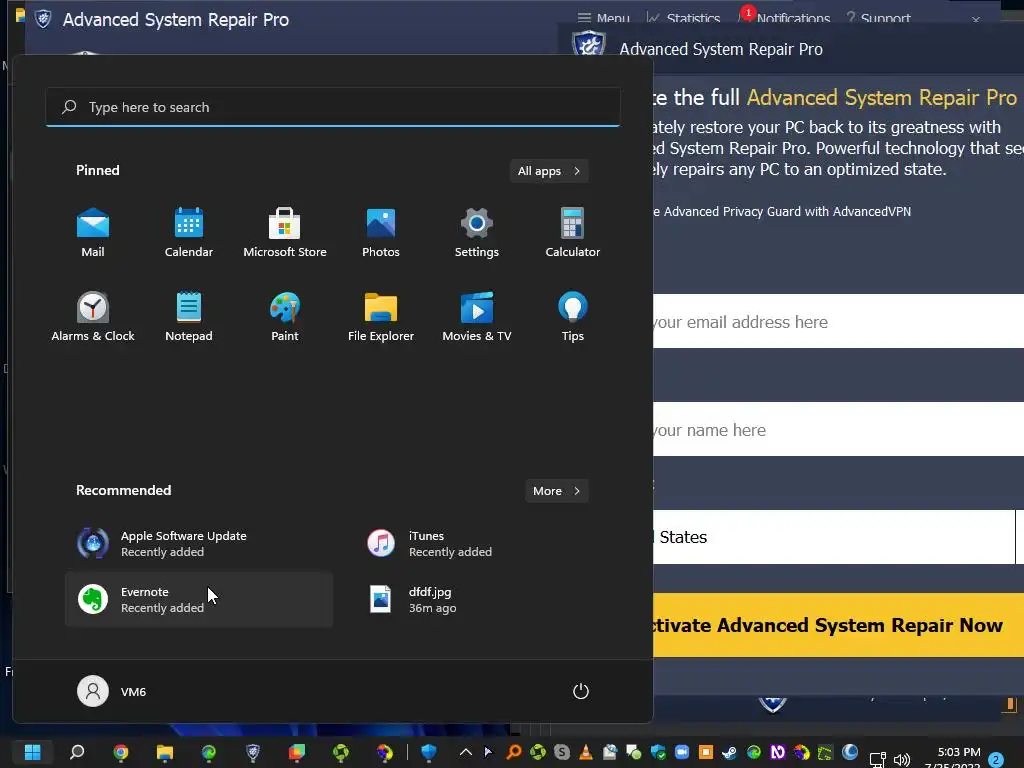Click the Windows Start button on taskbar
The height and width of the screenshot is (768, 1024).
pos(33,752)
